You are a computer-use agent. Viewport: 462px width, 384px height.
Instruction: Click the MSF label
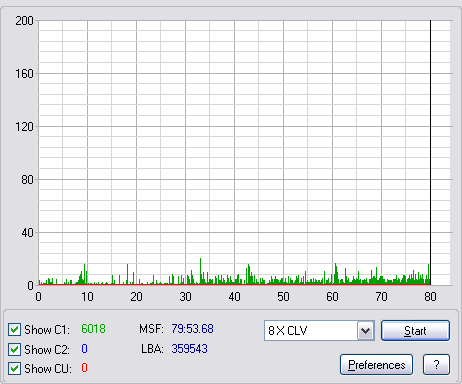pyautogui.click(x=151, y=329)
